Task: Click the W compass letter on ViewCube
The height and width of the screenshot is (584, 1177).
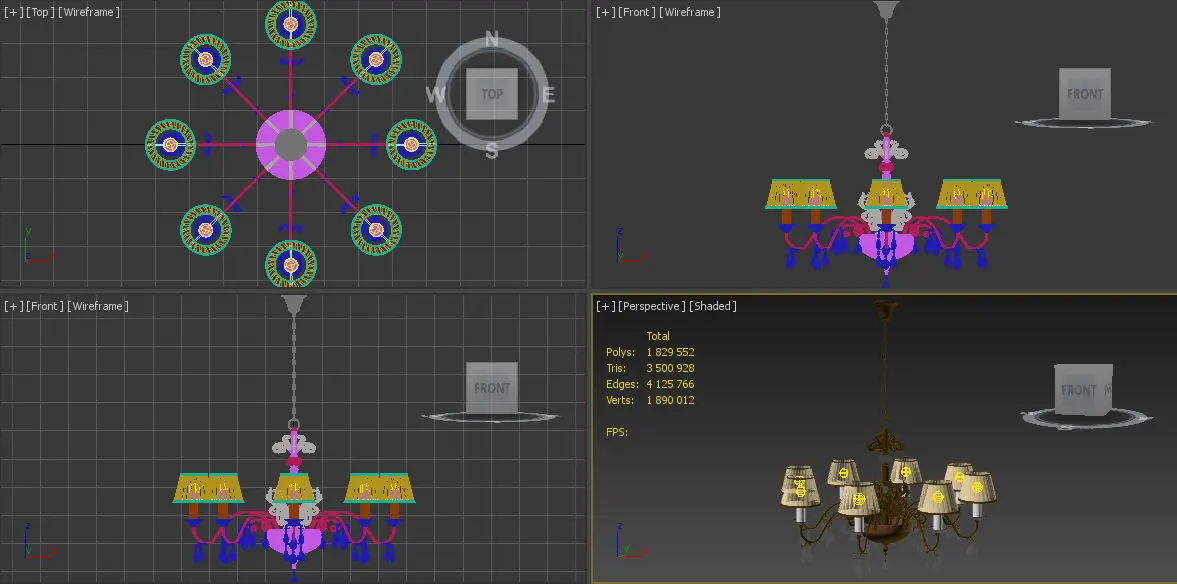Action: click(435, 95)
